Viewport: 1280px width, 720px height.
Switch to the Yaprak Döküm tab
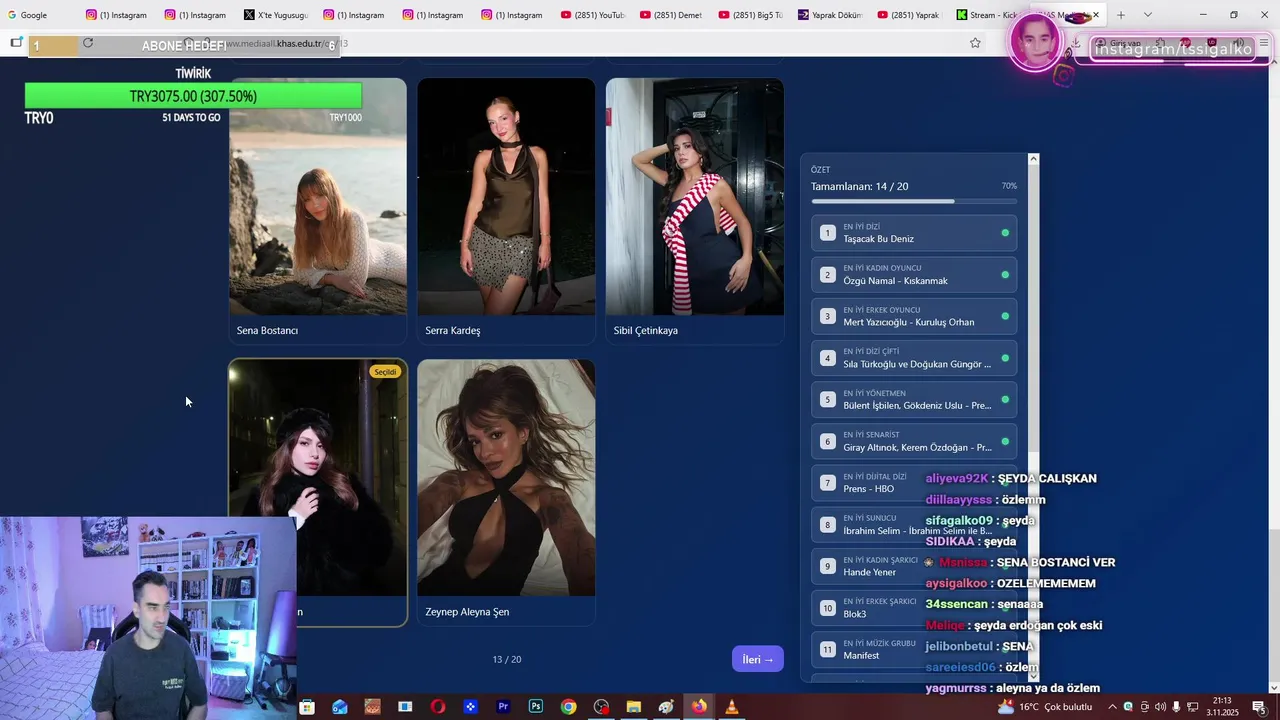(830, 15)
